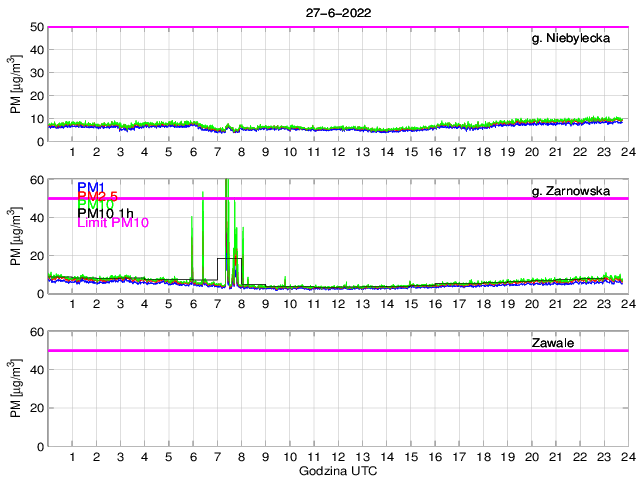This screenshot has height=480, width=640.
Task: Click the date title 27-6-2022
Action: tap(336, 11)
